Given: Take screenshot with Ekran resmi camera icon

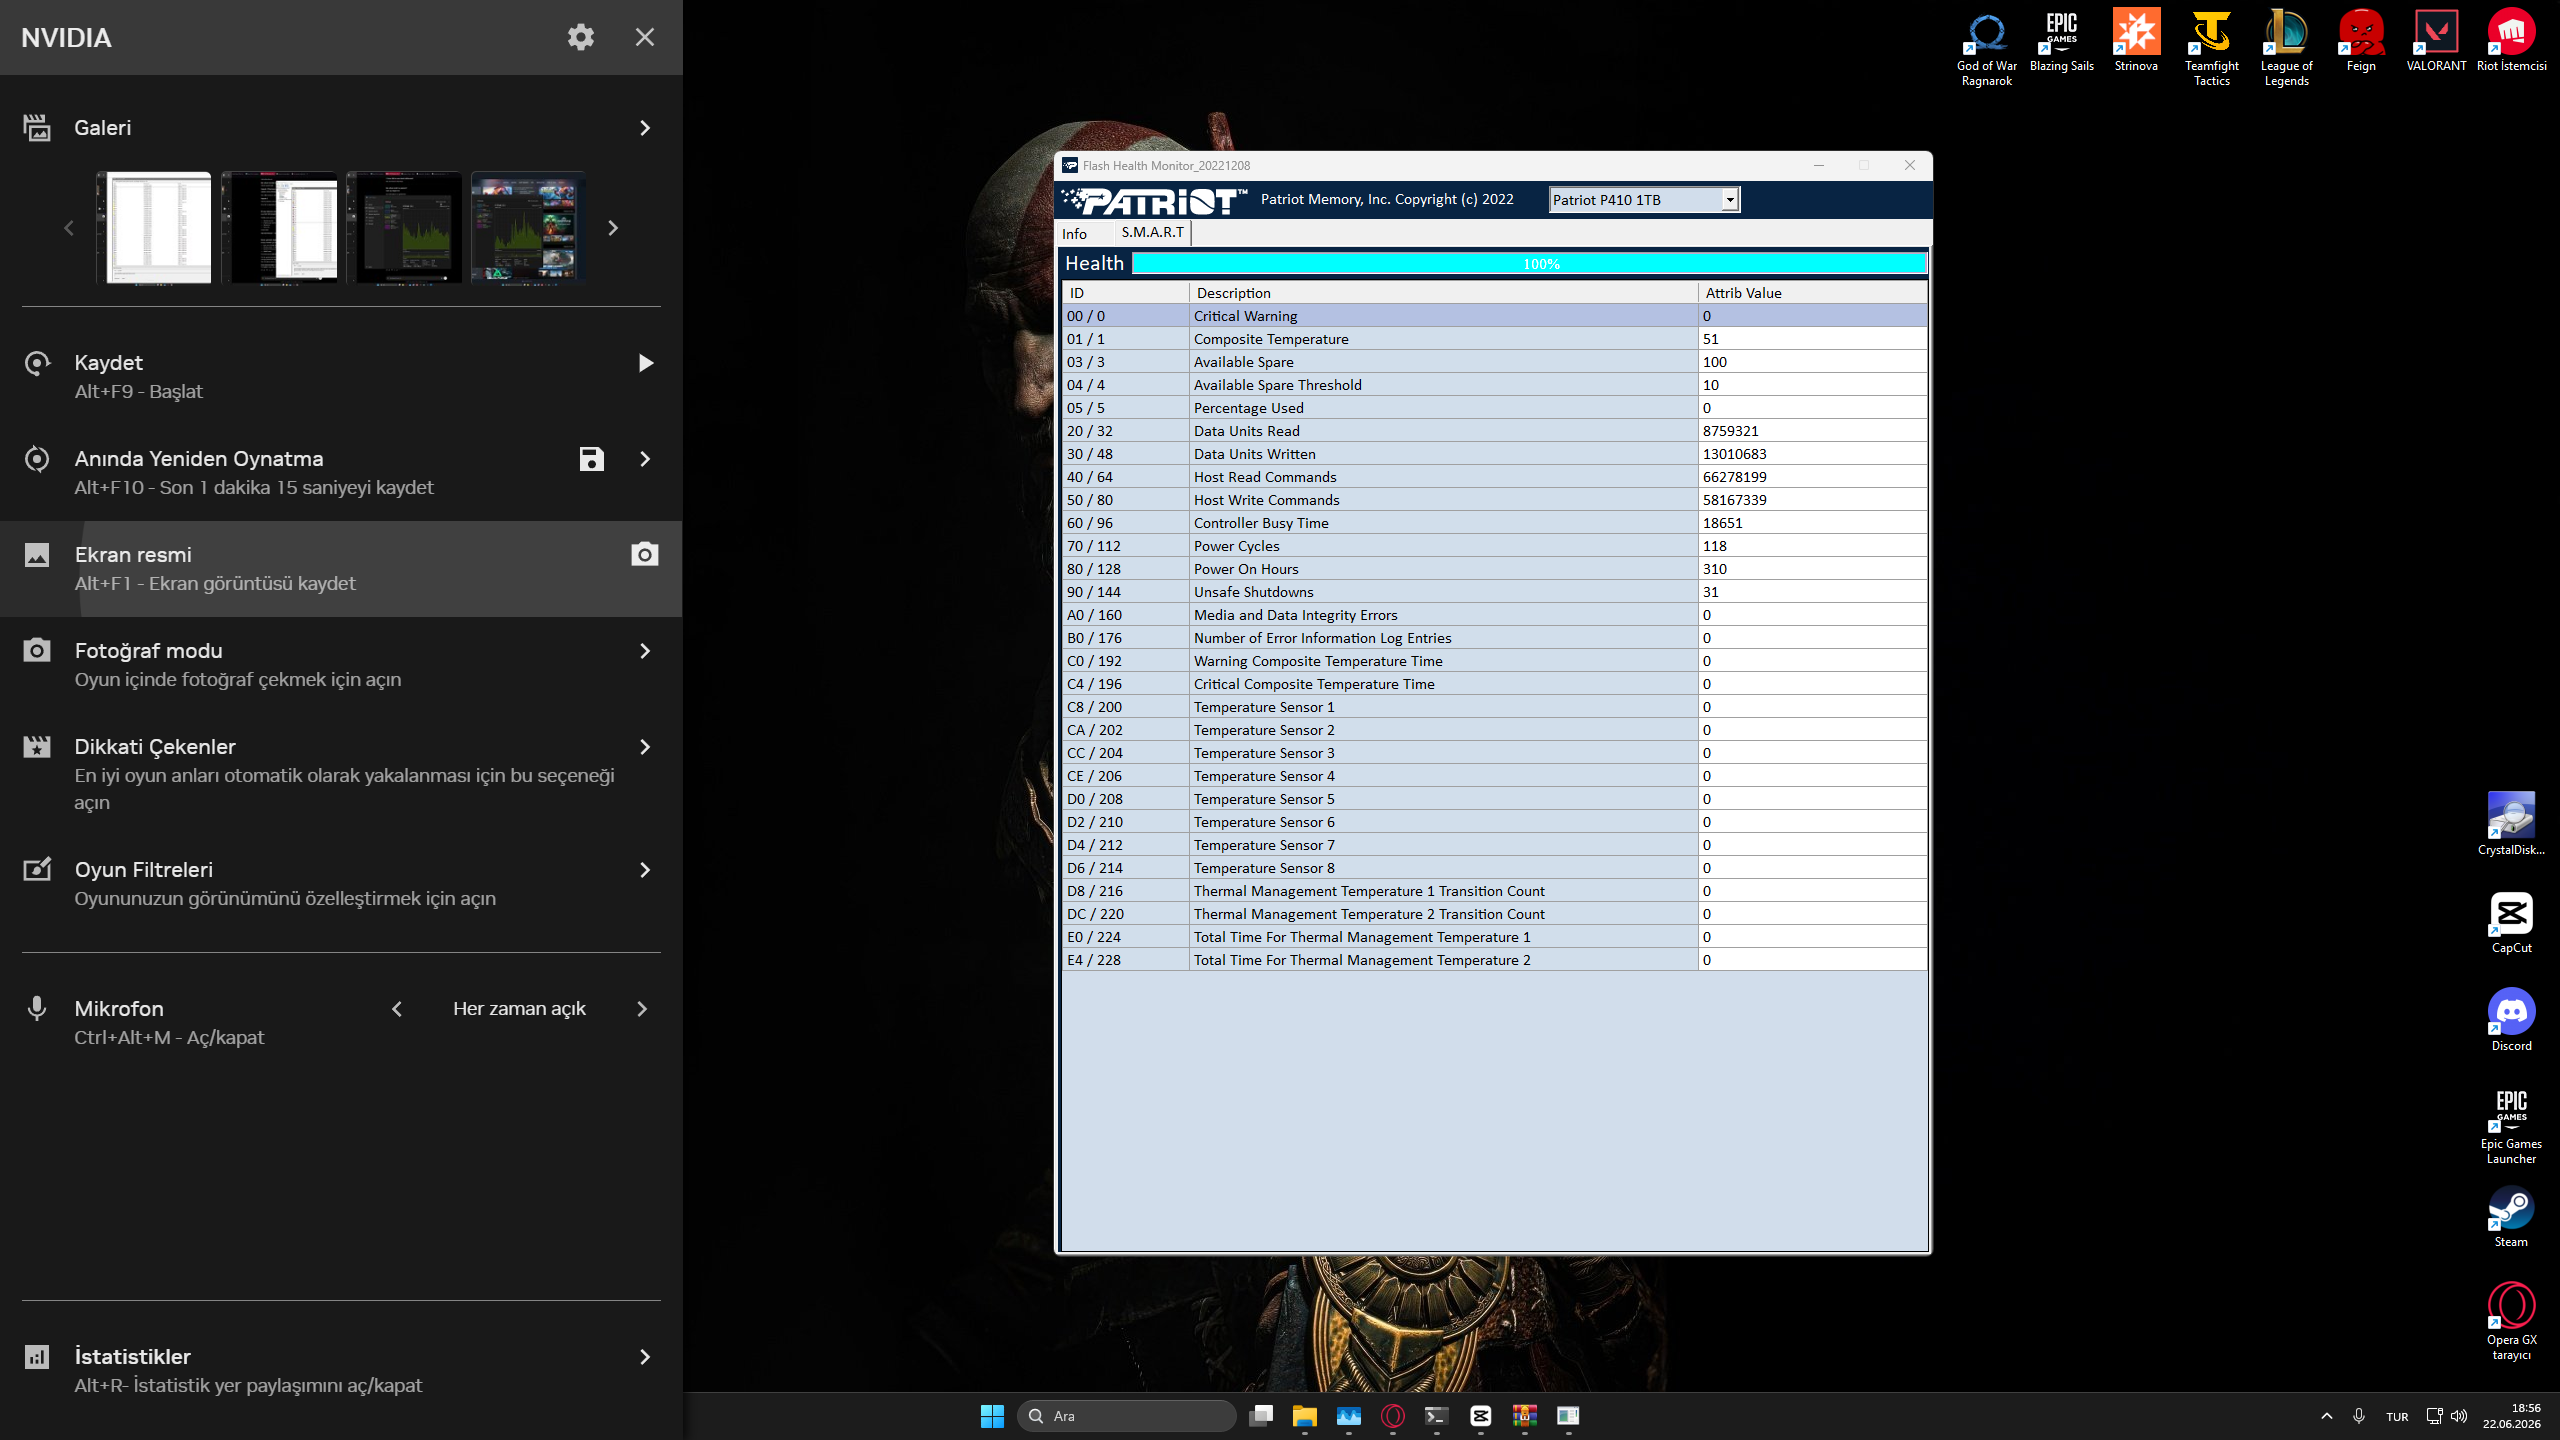Looking at the screenshot, I should point(645,554).
